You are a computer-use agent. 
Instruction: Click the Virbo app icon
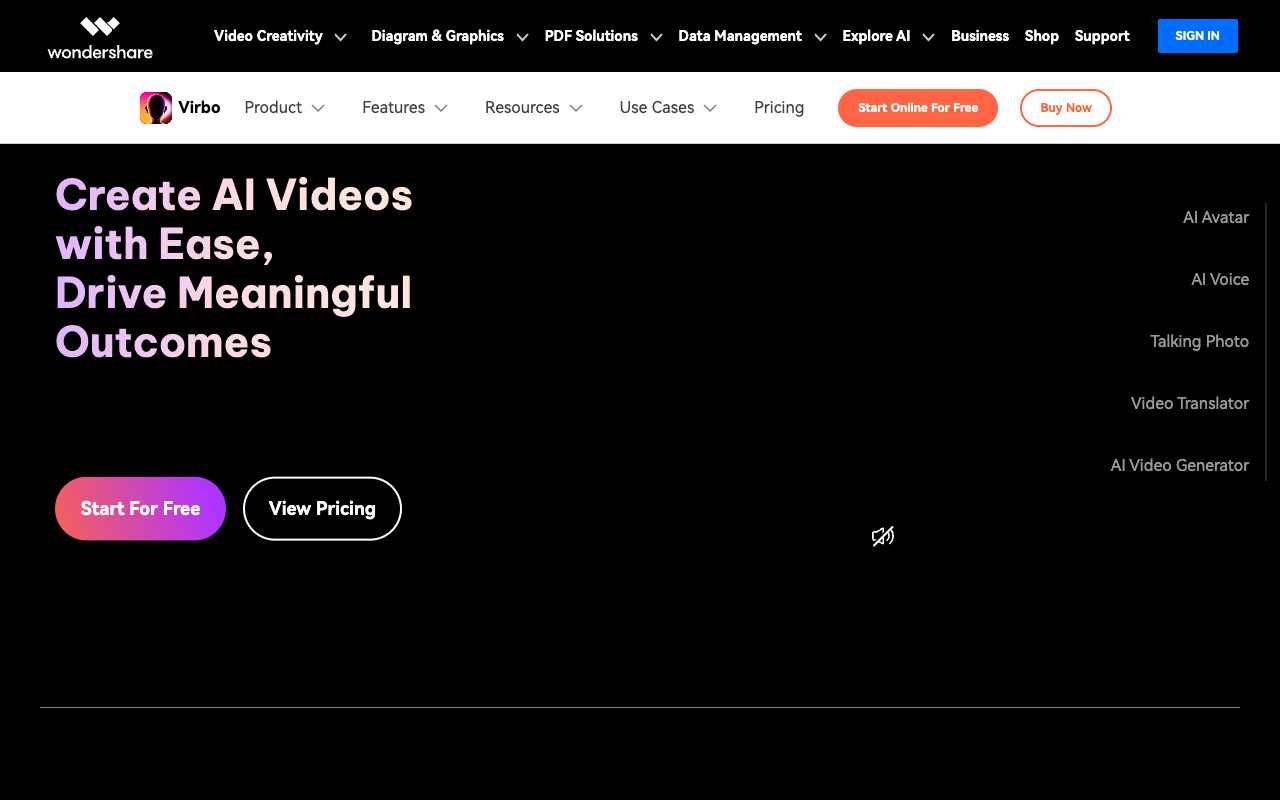pyautogui.click(x=156, y=108)
